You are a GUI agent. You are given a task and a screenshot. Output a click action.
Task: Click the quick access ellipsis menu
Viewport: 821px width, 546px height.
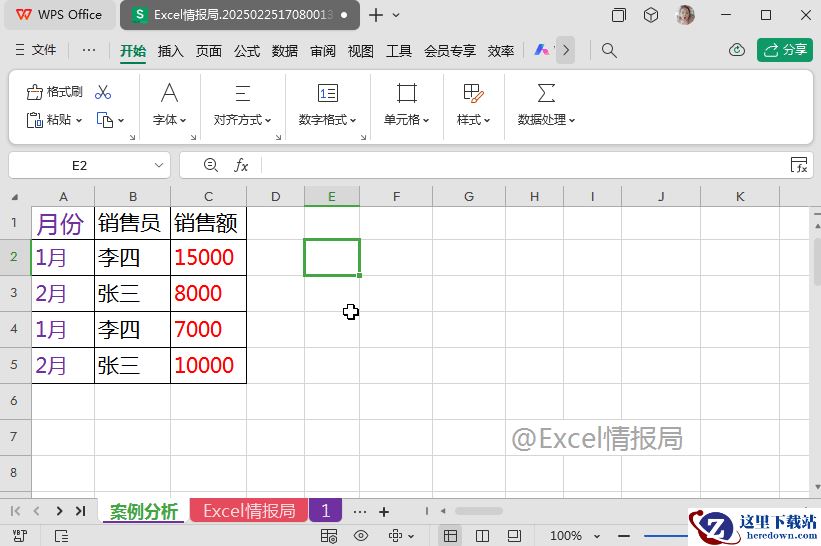pyautogui.click(x=89, y=50)
